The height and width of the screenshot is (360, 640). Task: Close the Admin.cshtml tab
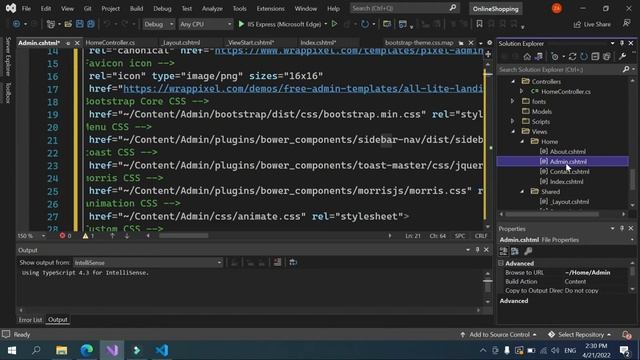click(77, 43)
